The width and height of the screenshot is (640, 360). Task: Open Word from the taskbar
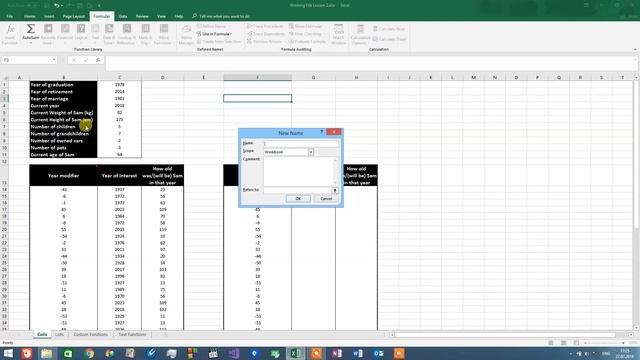(358, 353)
